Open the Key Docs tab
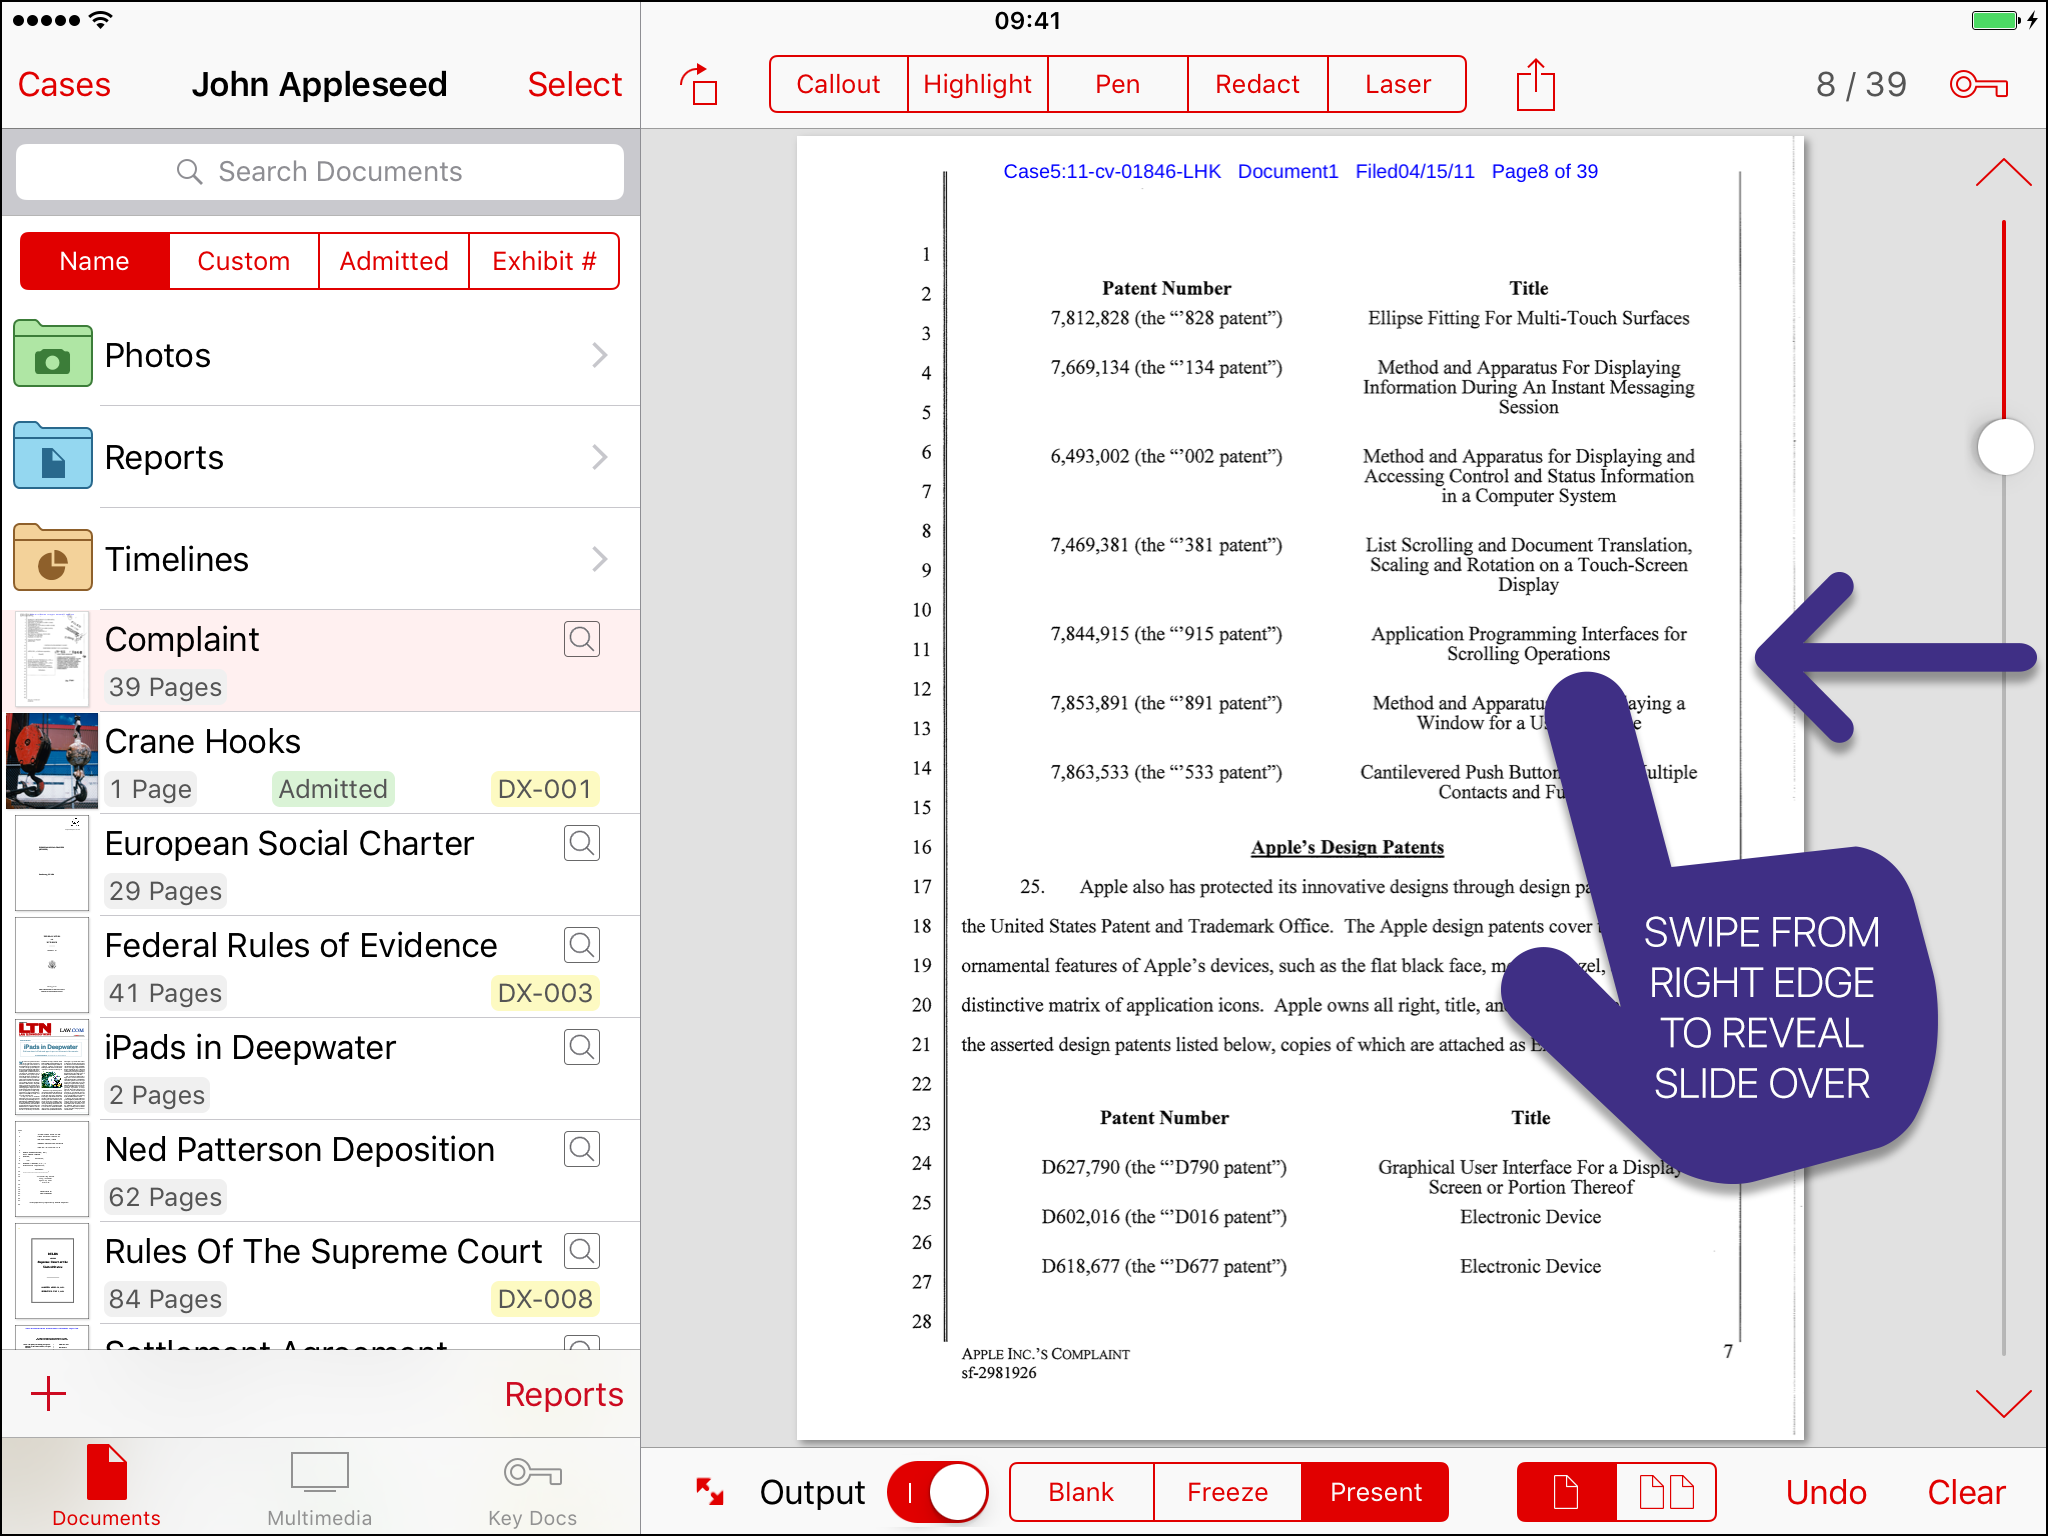Screen dimensions: 2048x1536 click(x=532, y=1490)
